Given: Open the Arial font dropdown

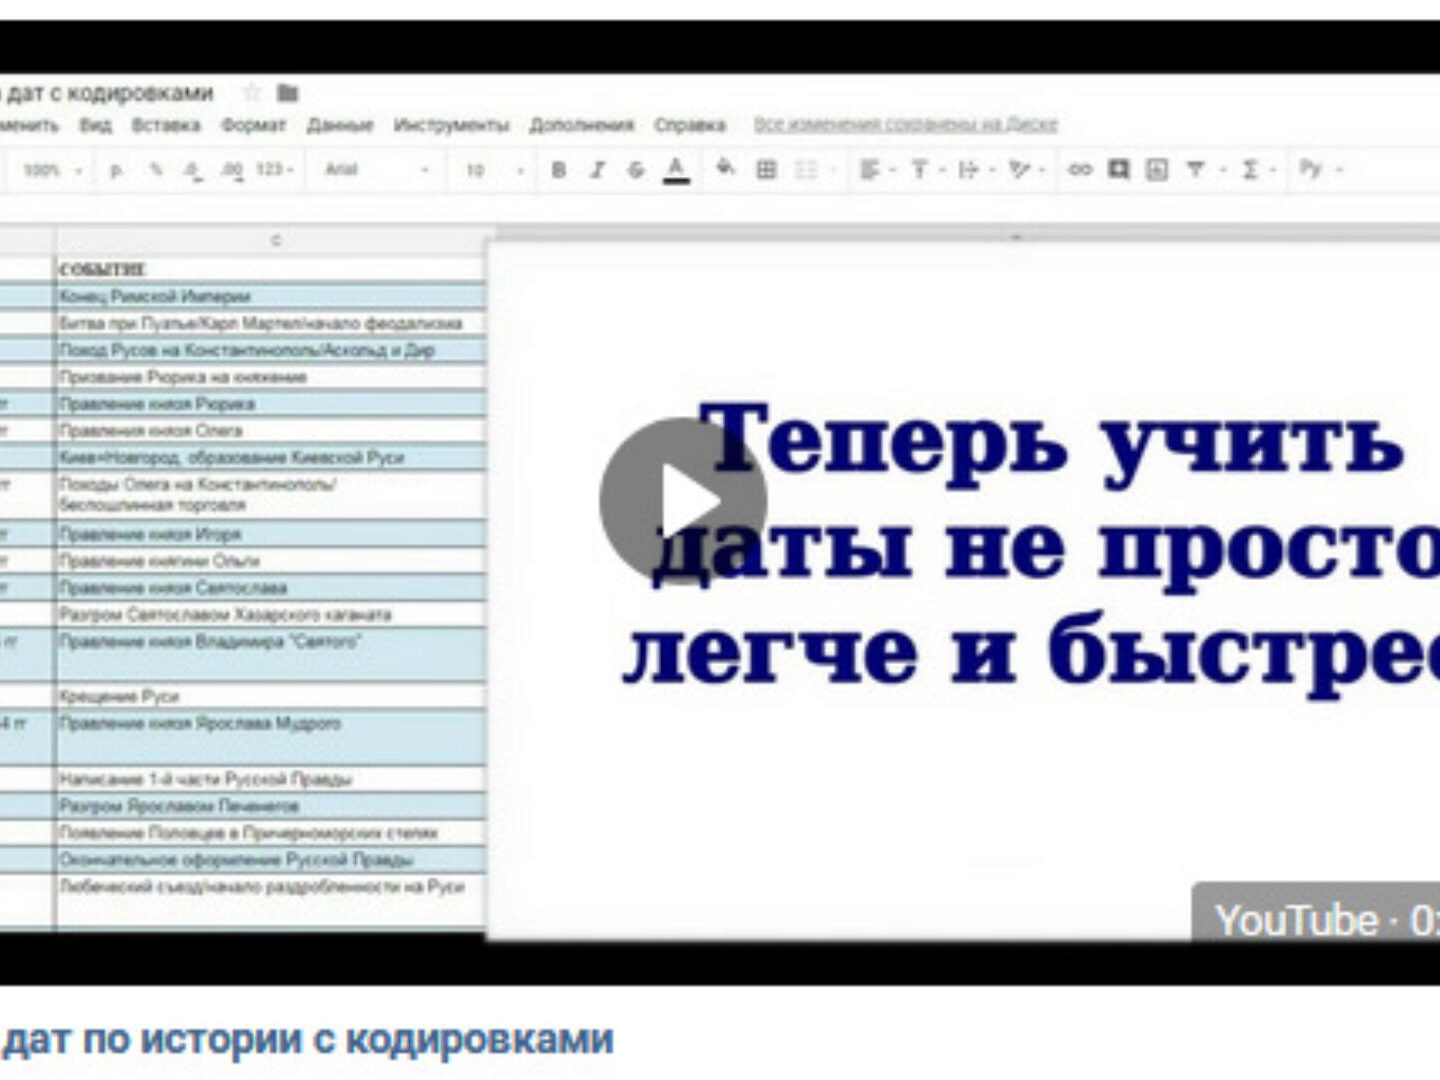Looking at the screenshot, I should (376, 170).
